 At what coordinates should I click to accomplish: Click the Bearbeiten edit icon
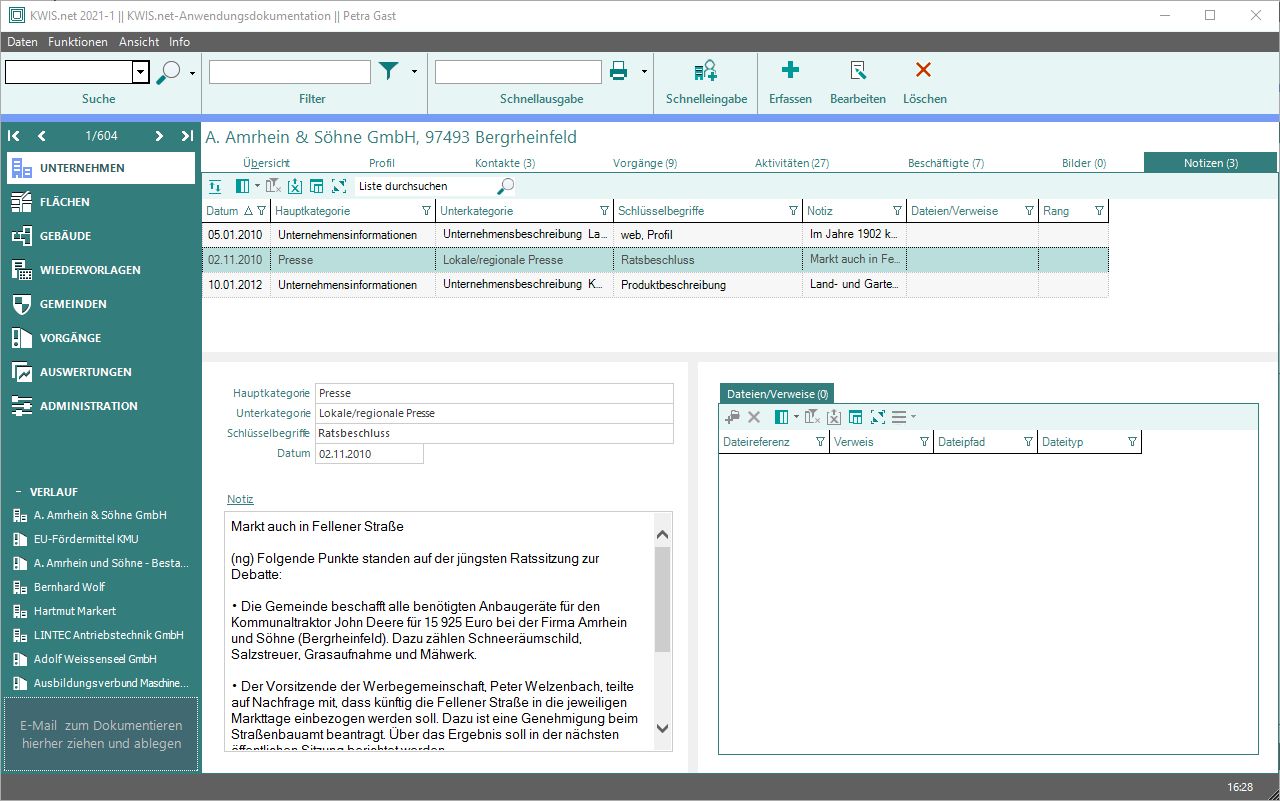click(857, 71)
